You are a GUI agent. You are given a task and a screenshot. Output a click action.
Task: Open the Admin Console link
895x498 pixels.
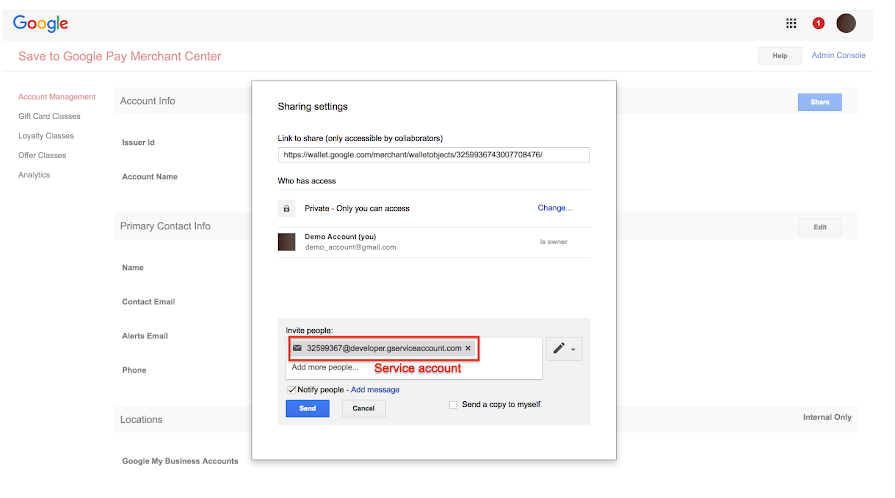pos(838,55)
